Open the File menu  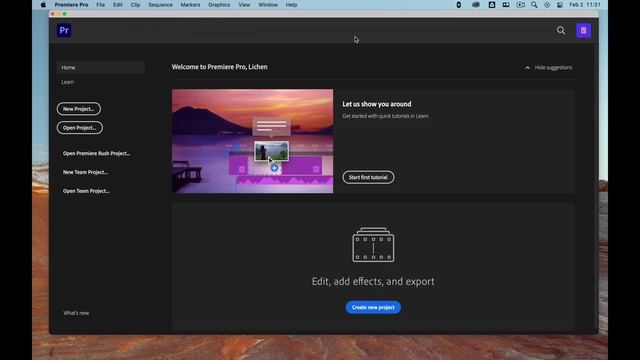(x=100, y=5)
